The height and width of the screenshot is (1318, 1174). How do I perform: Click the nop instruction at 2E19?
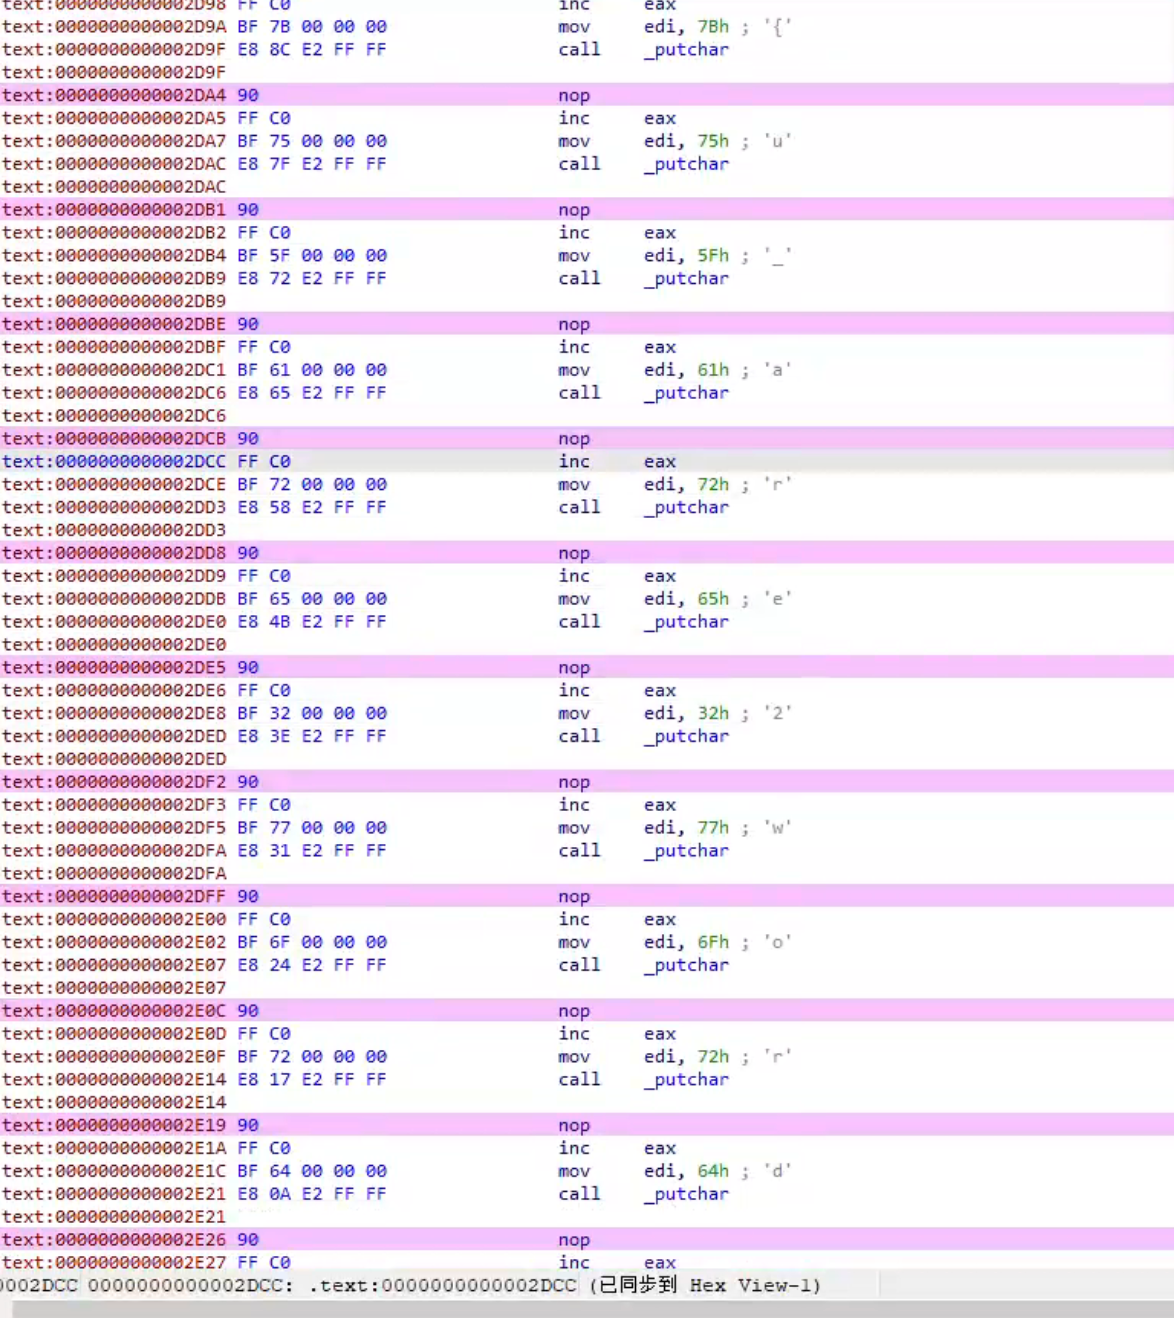574,1125
